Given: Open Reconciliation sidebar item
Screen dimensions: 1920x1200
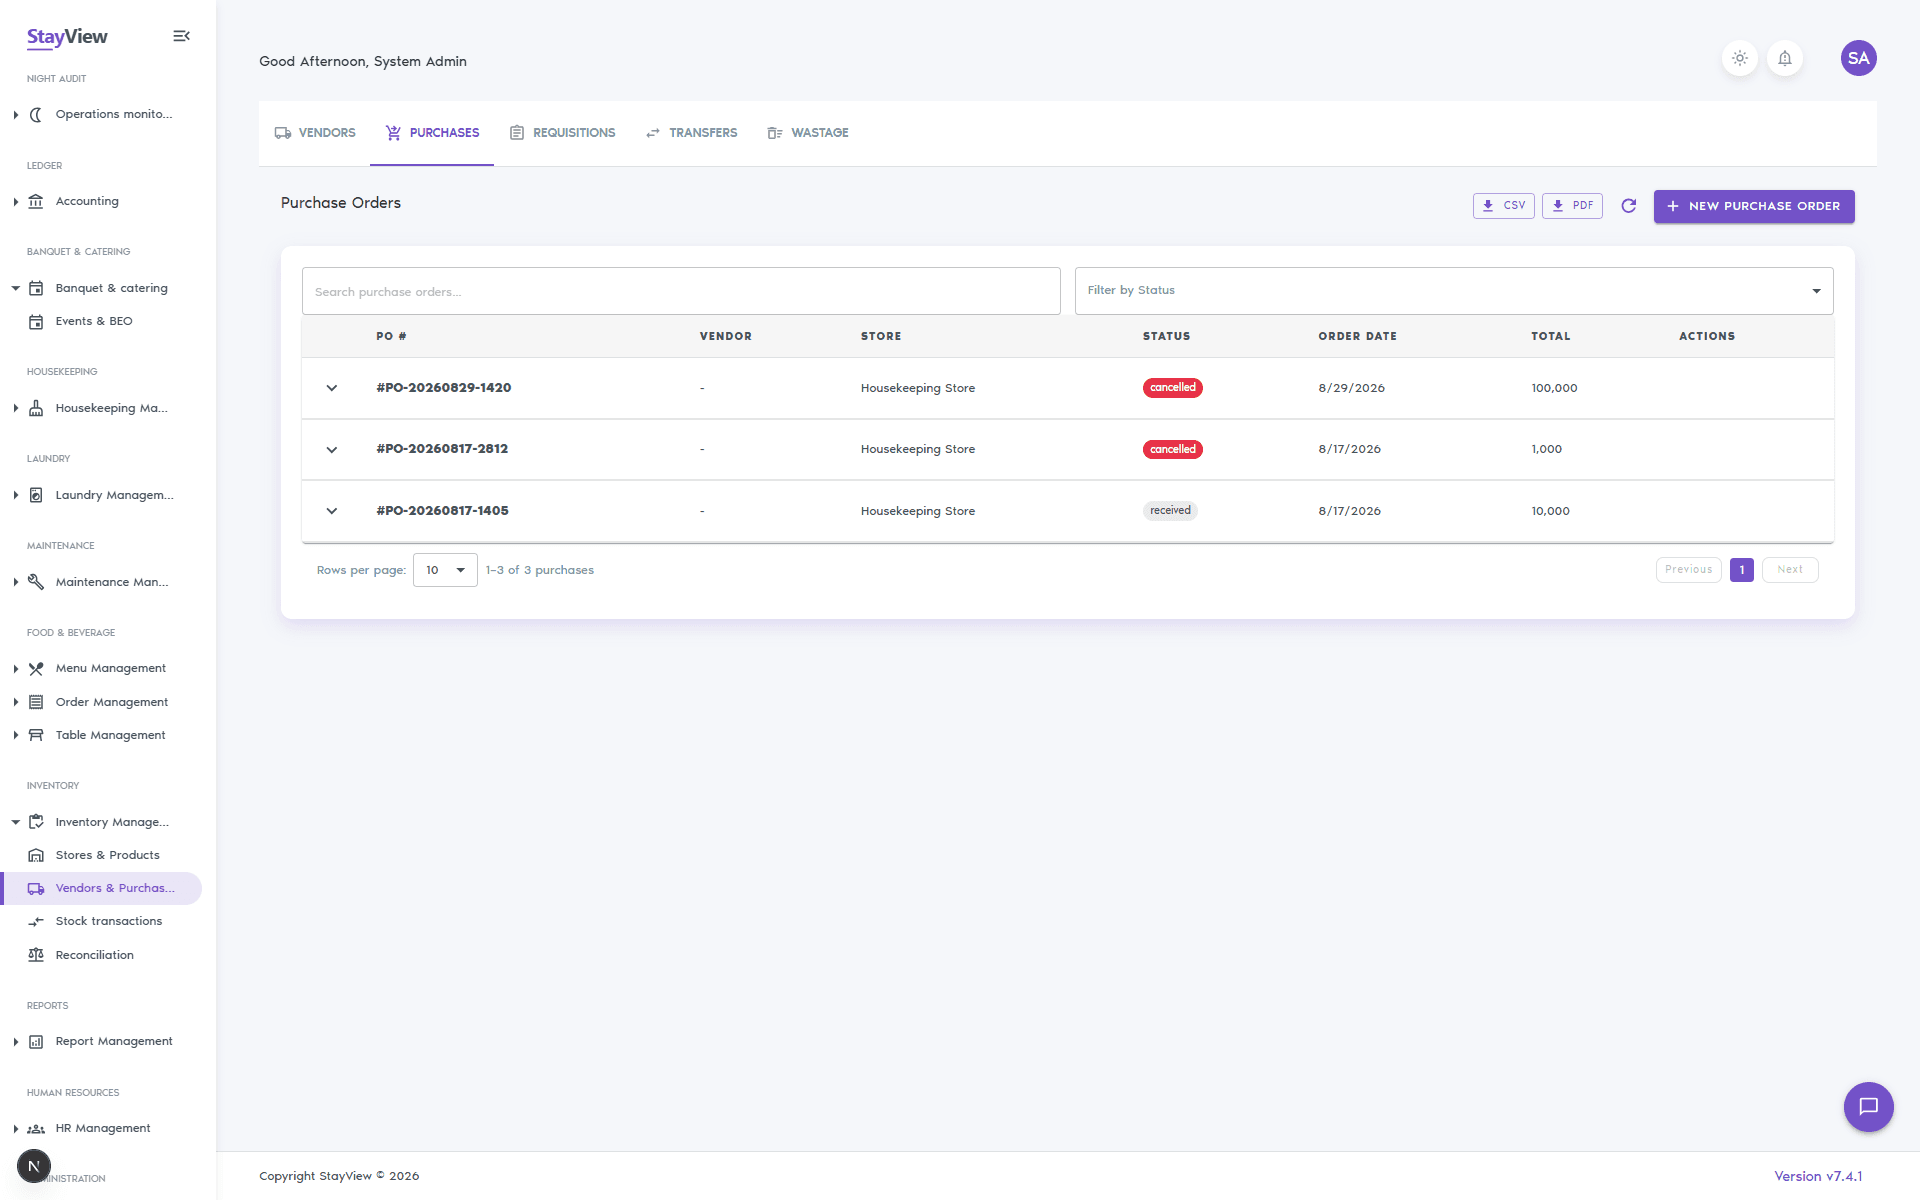Looking at the screenshot, I should pyautogui.click(x=101, y=955).
